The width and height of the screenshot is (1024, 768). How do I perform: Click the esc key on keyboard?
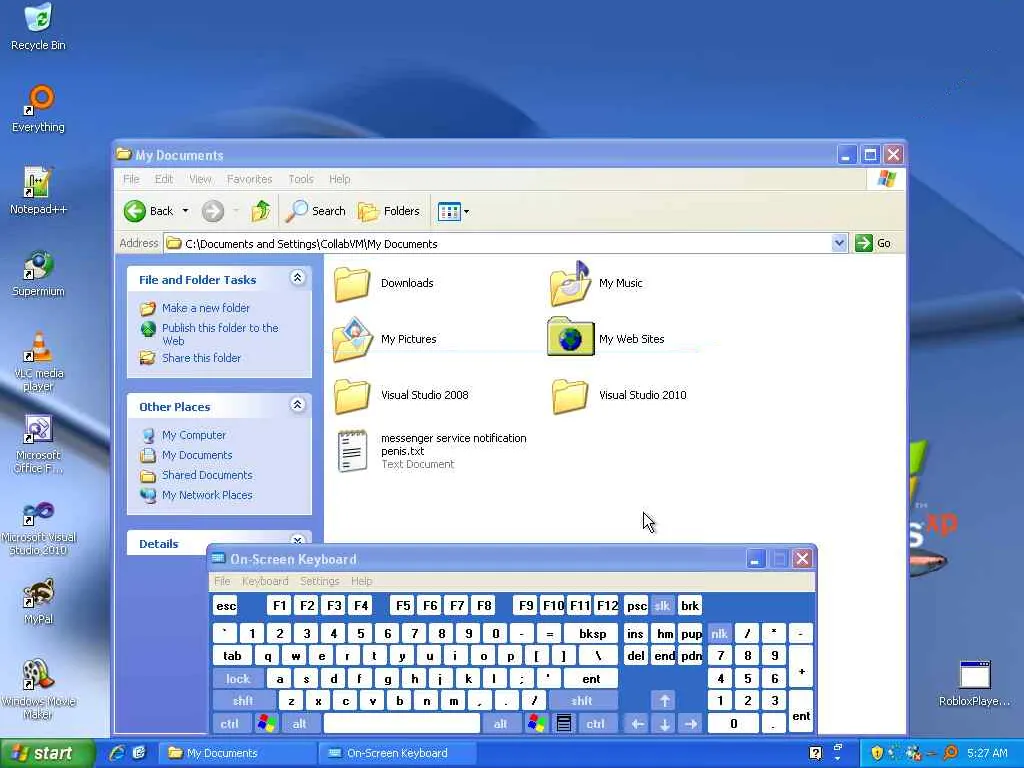[226, 606]
